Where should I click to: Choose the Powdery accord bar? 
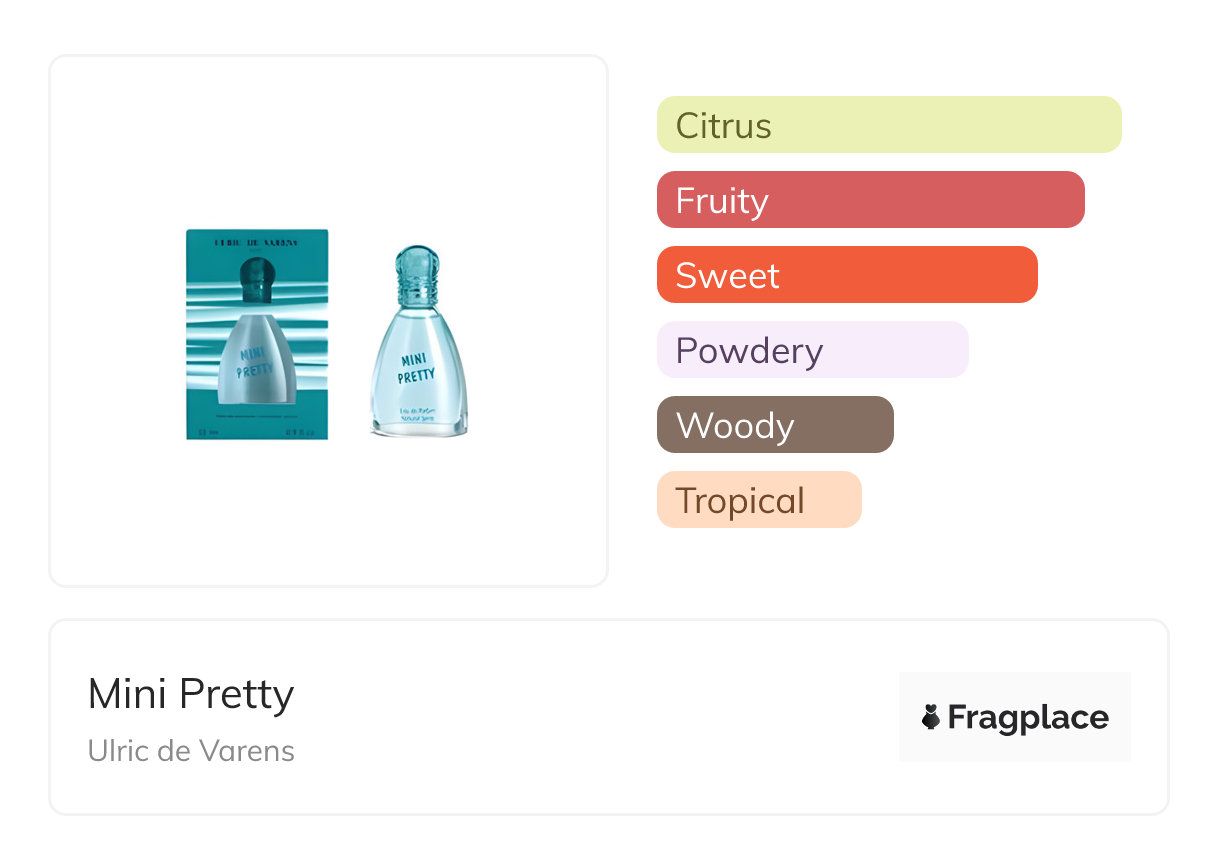point(812,350)
